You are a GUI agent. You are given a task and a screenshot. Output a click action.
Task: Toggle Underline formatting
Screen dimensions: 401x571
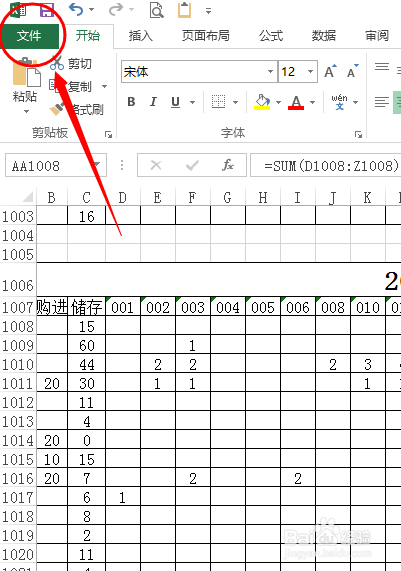coord(176,102)
